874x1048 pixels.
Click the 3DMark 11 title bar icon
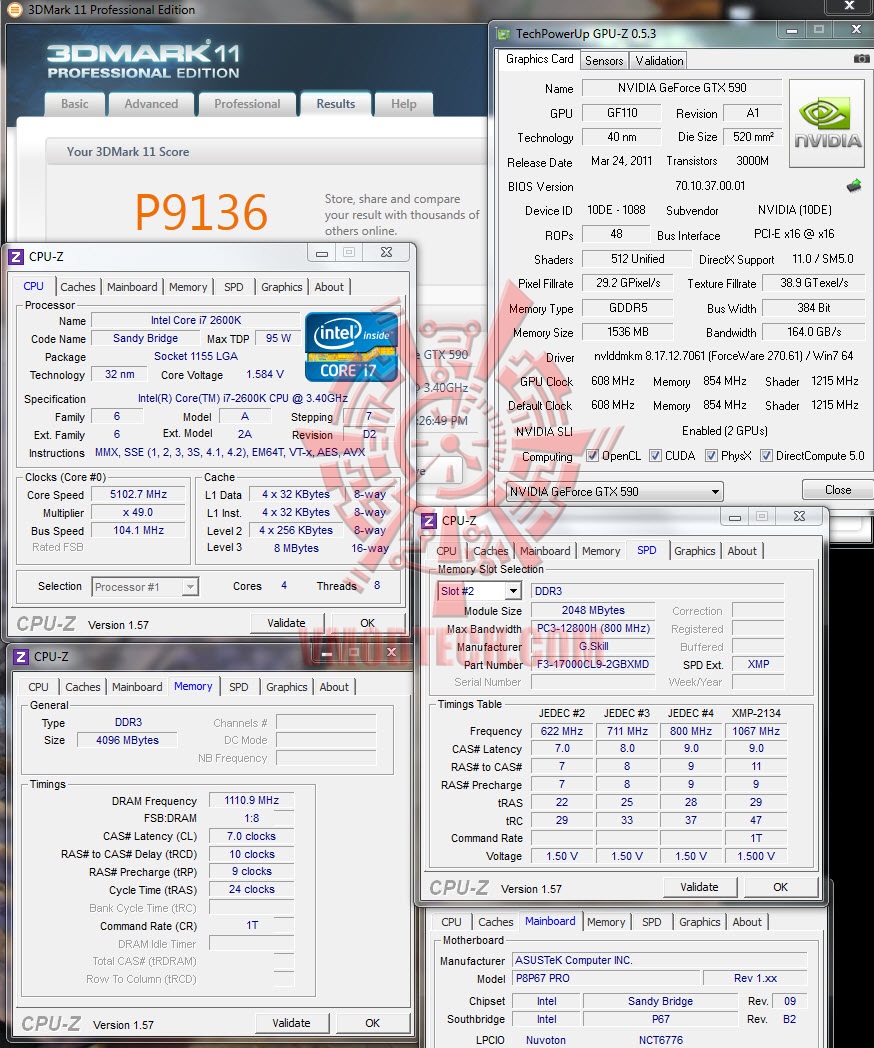click(x=14, y=10)
